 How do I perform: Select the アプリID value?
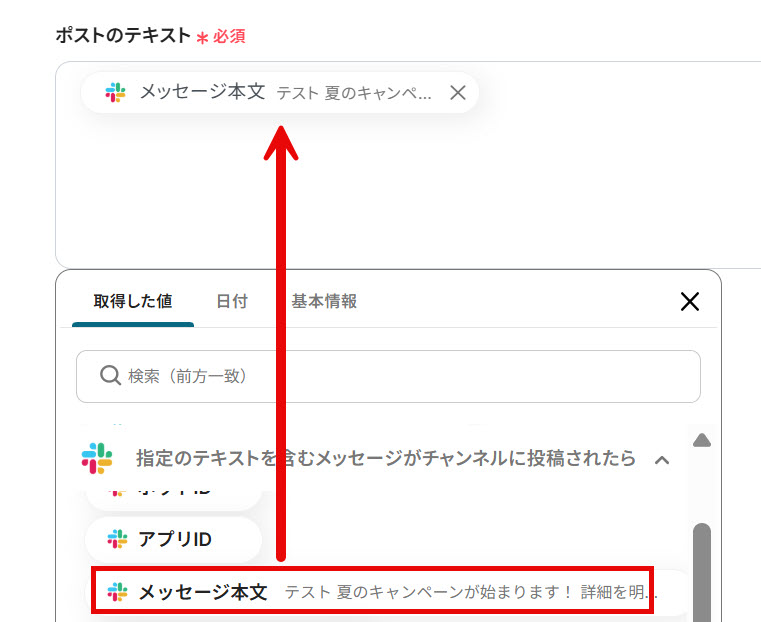(x=174, y=539)
